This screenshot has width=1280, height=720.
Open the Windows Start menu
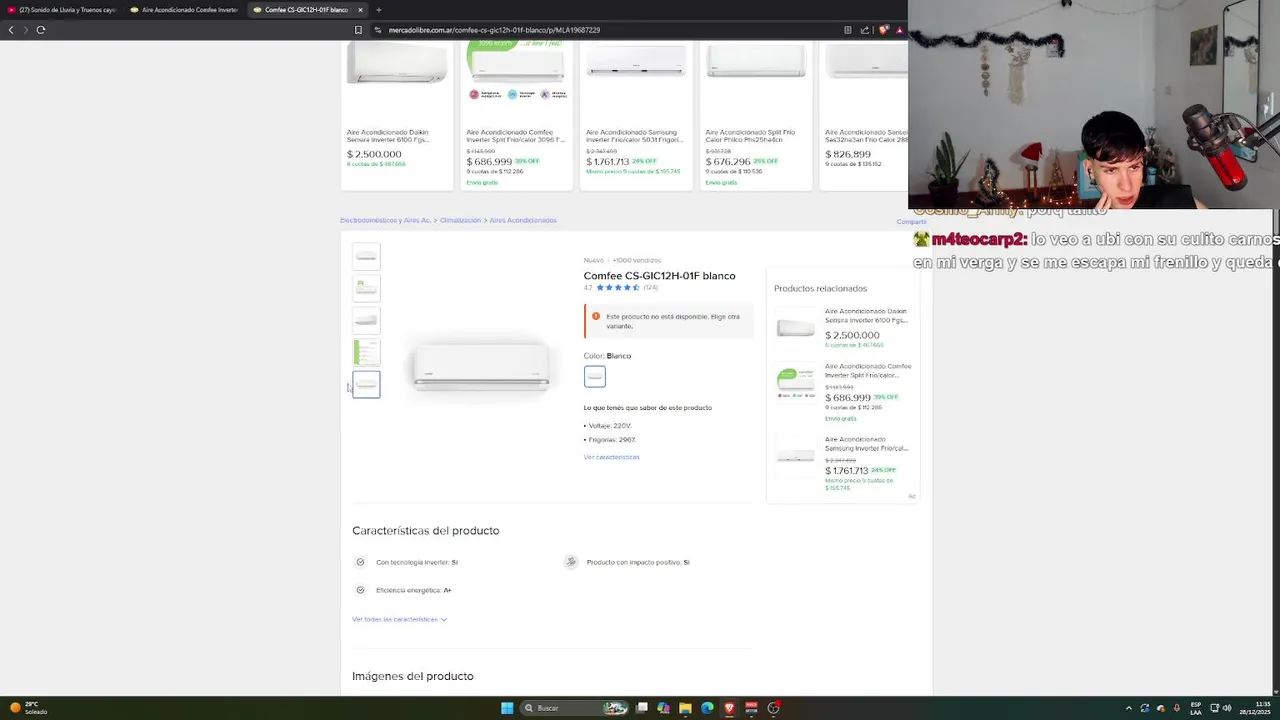pyautogui.click(x=507, y=708)
